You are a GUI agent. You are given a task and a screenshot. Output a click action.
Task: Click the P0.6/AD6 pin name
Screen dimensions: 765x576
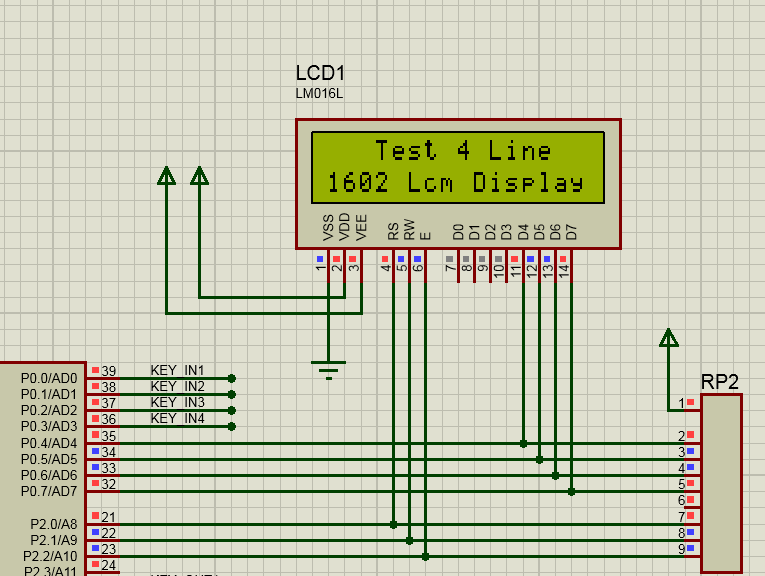pyautogui.click(x=49, y=476)
